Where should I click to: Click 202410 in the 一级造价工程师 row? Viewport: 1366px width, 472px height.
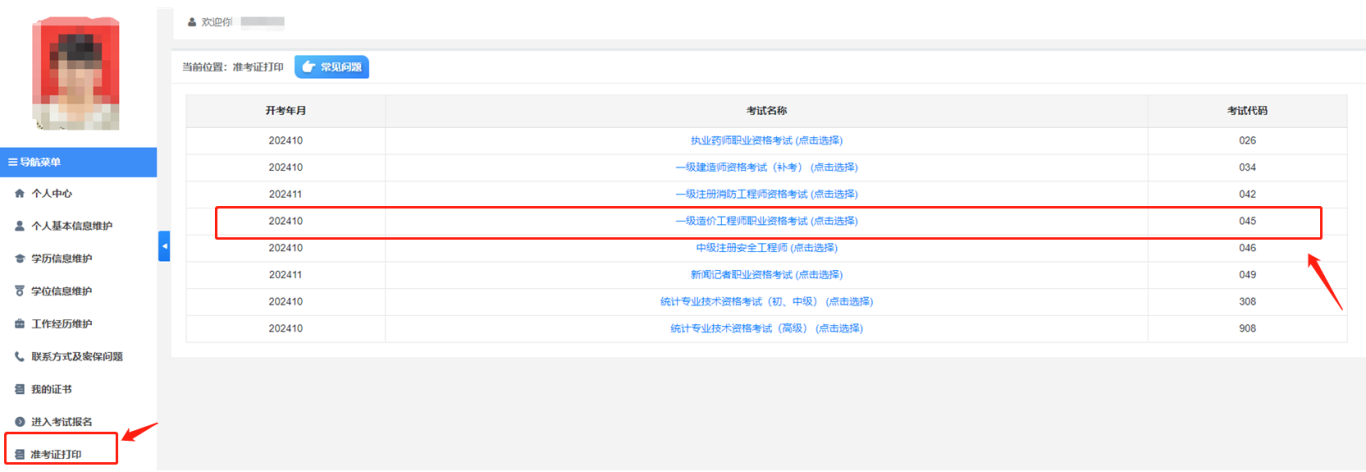click(285, 221)
